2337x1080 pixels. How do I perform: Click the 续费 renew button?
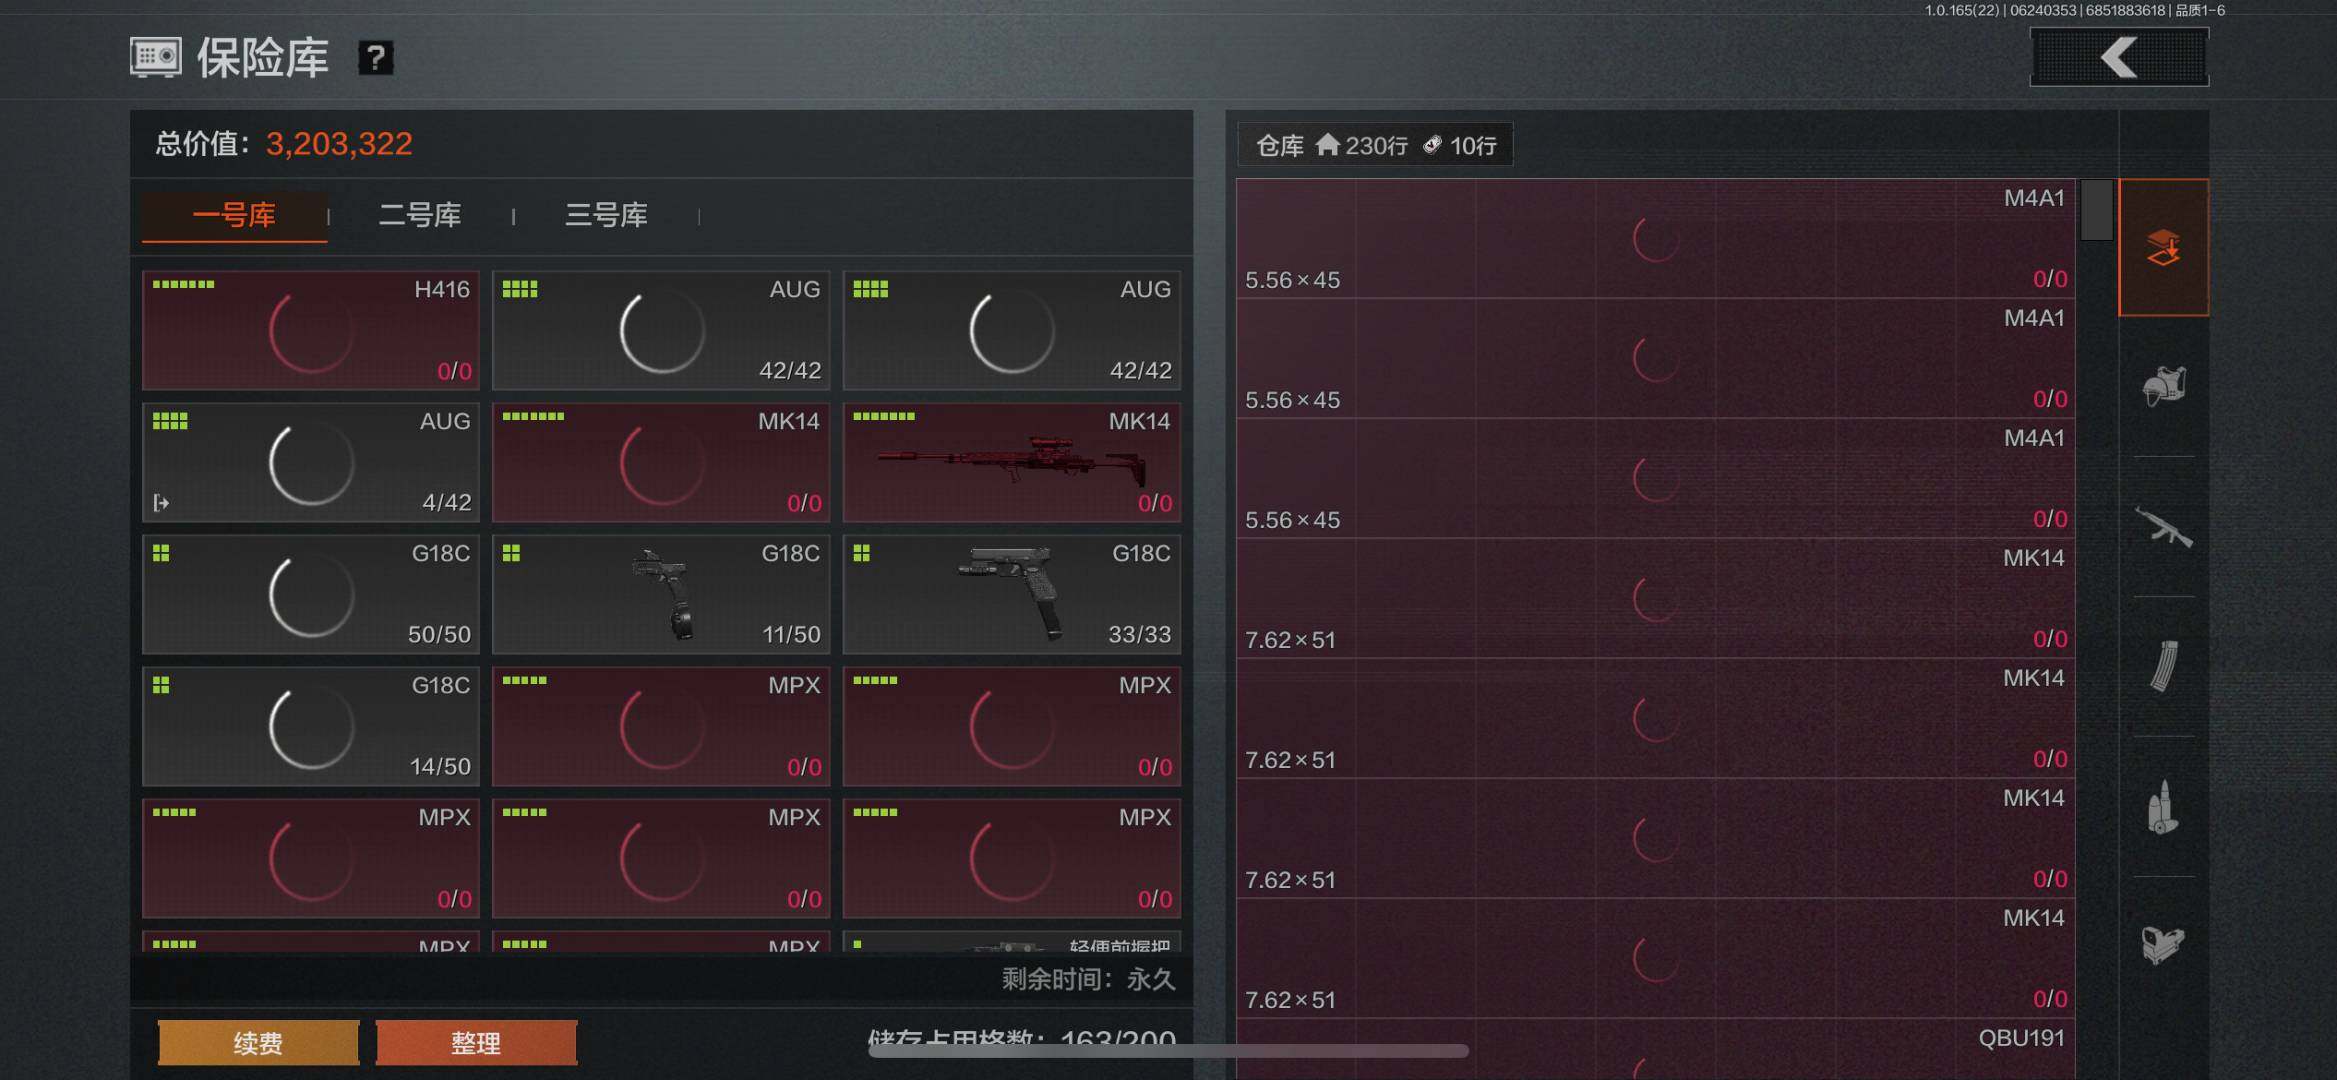tap(258, 1043)
